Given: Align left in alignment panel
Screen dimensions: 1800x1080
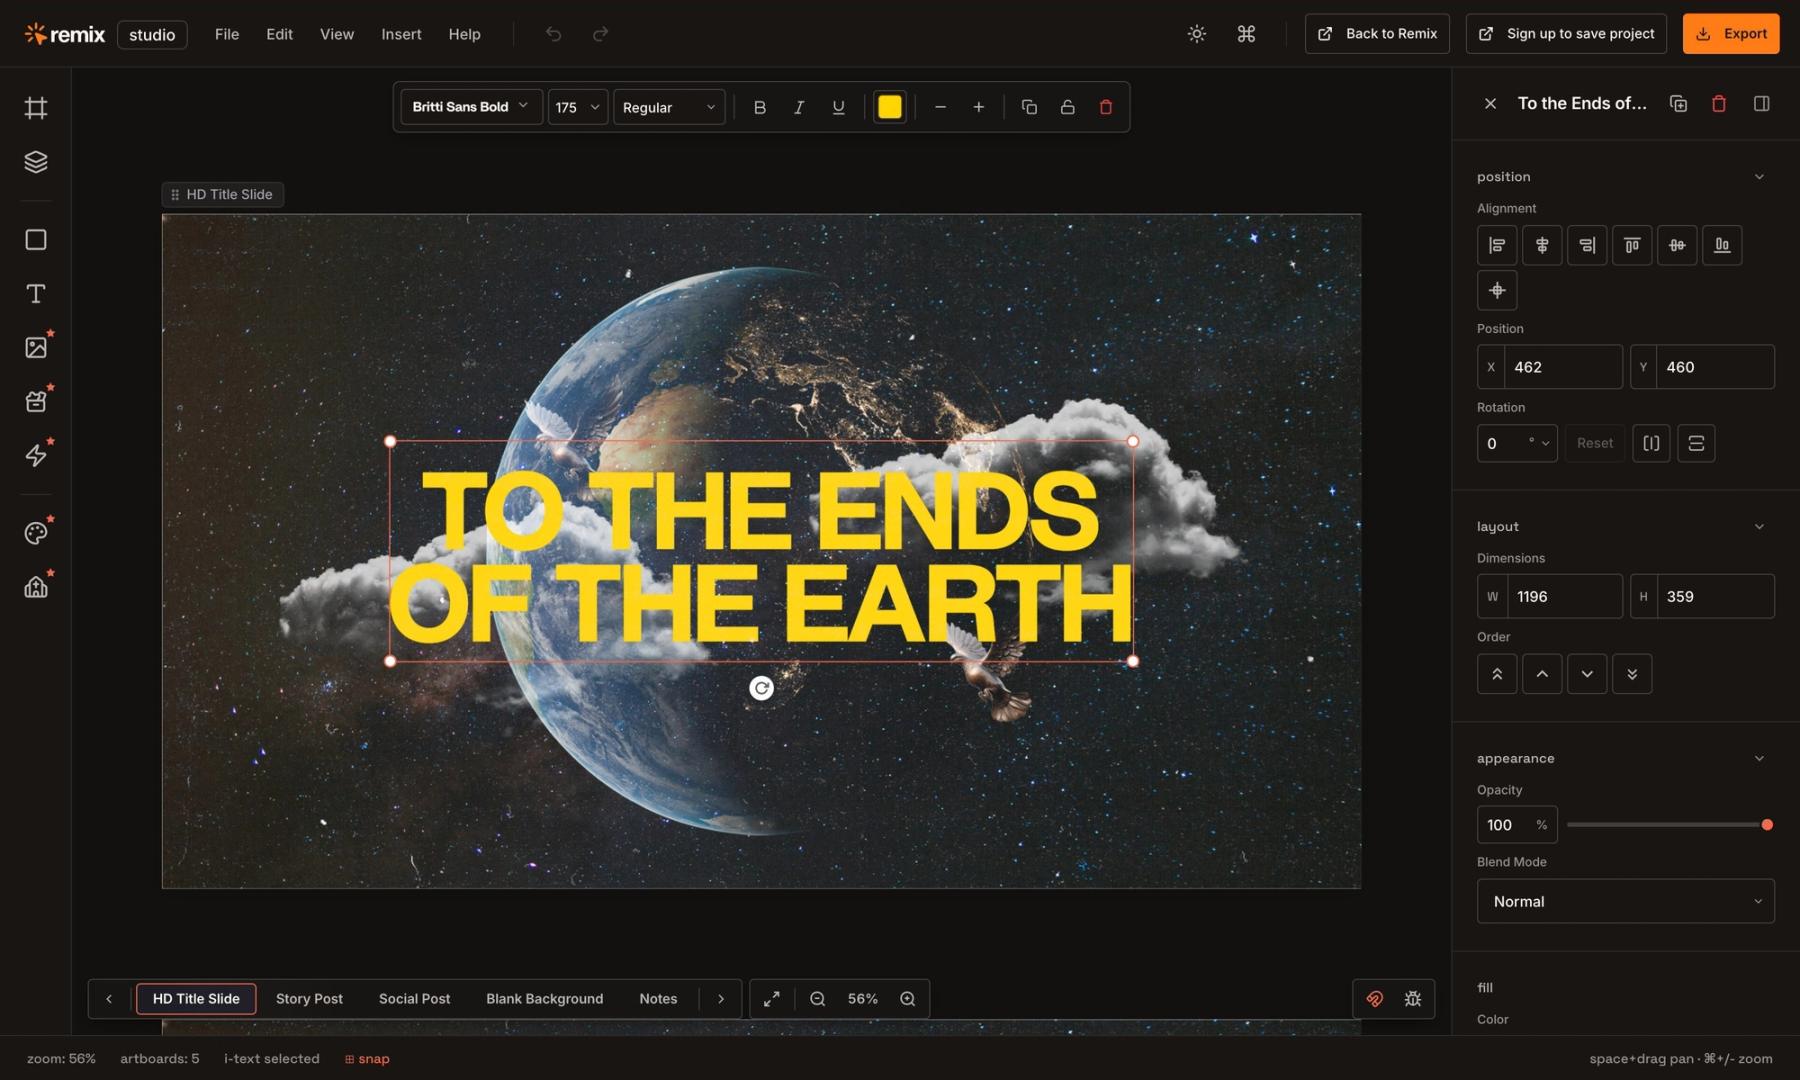Looking at the screenshot, I should [1497, 245].
